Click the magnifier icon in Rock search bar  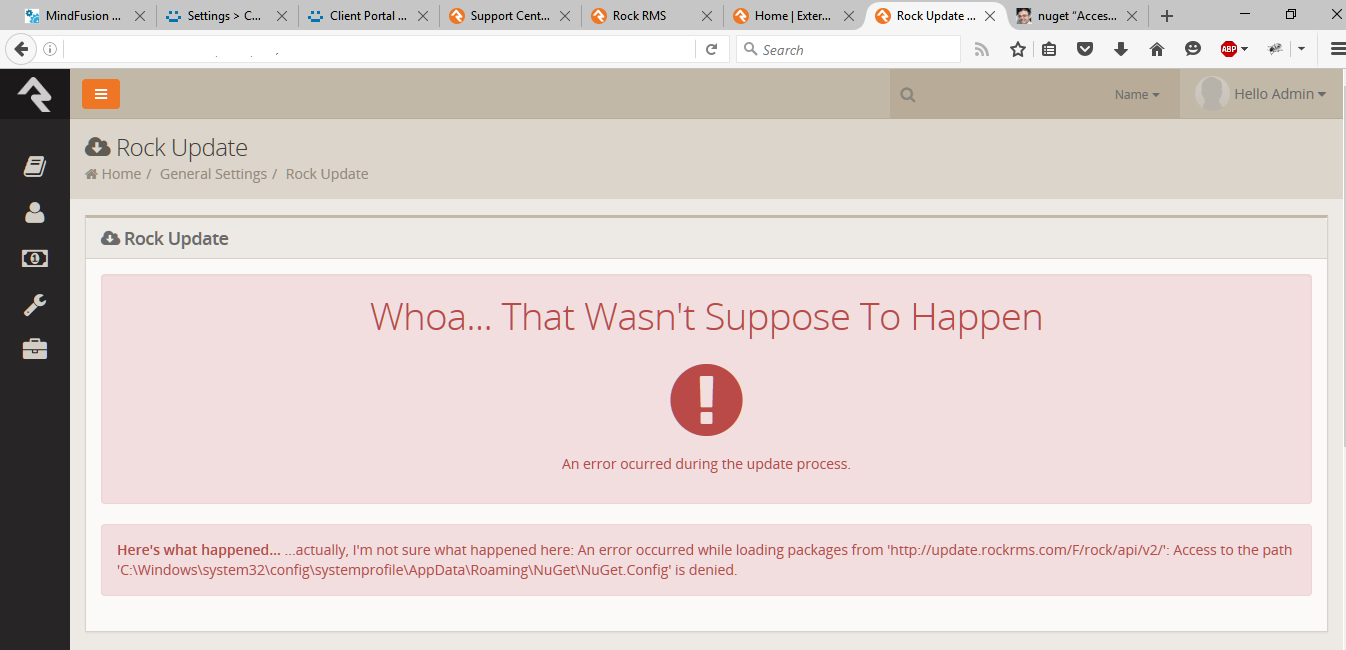pos(908,95)
